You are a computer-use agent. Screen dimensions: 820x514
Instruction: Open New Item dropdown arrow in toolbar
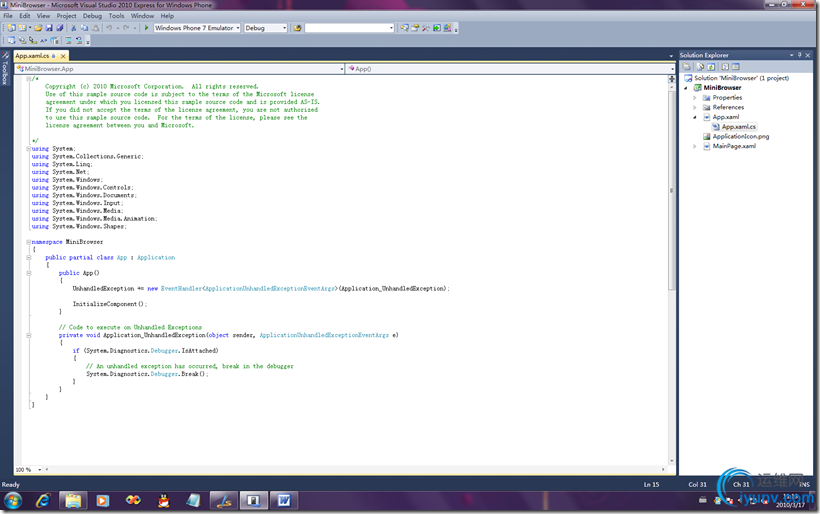pyautogui.click(x=30, y=28)
